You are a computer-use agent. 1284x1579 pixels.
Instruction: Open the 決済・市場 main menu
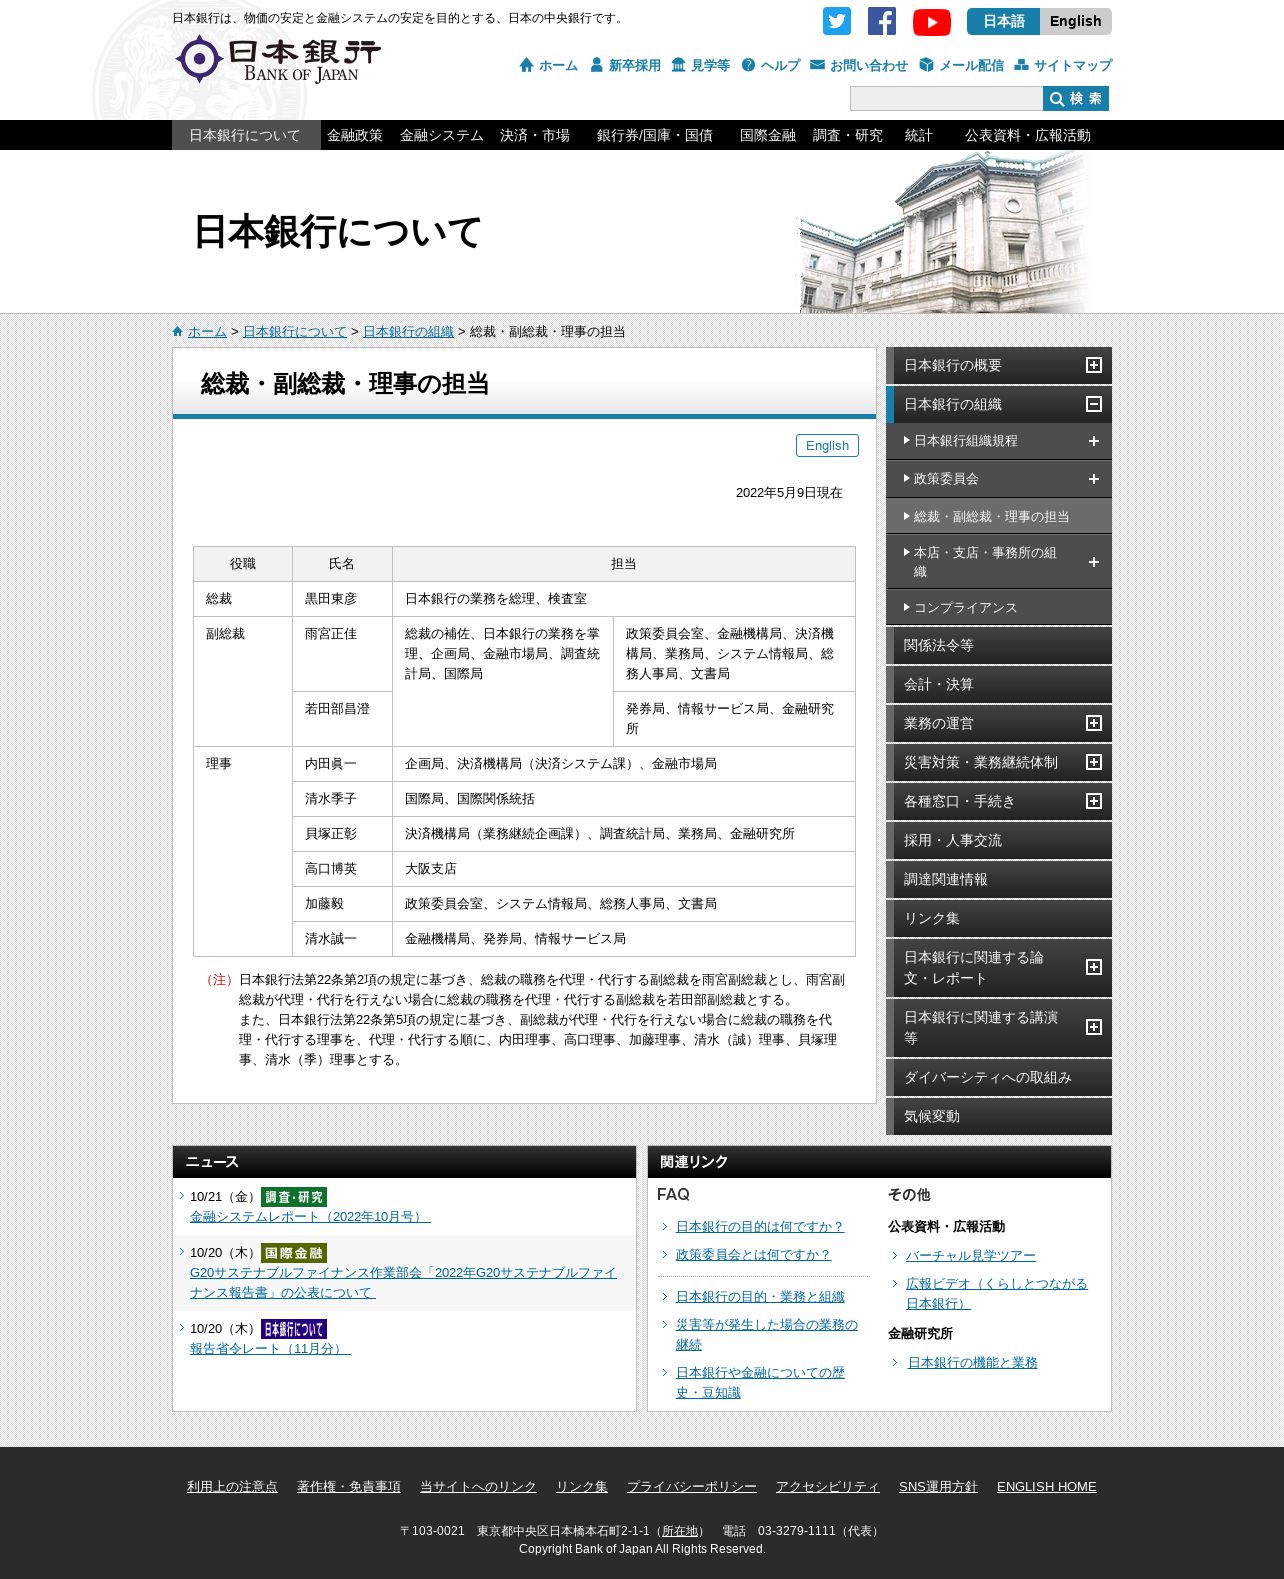[x=535, y=135]
